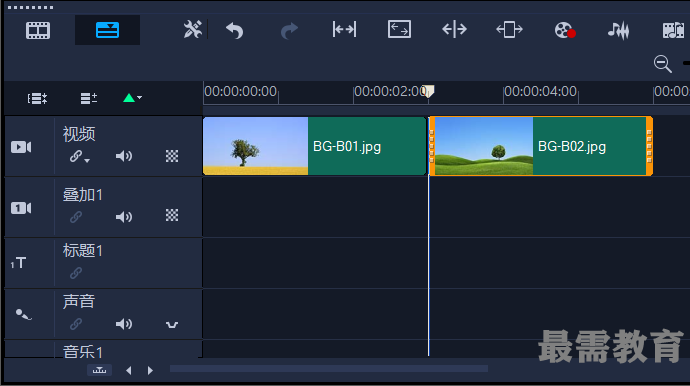
Task: Open the customize toolbar tools icon
Action: (x=192, y=29)
